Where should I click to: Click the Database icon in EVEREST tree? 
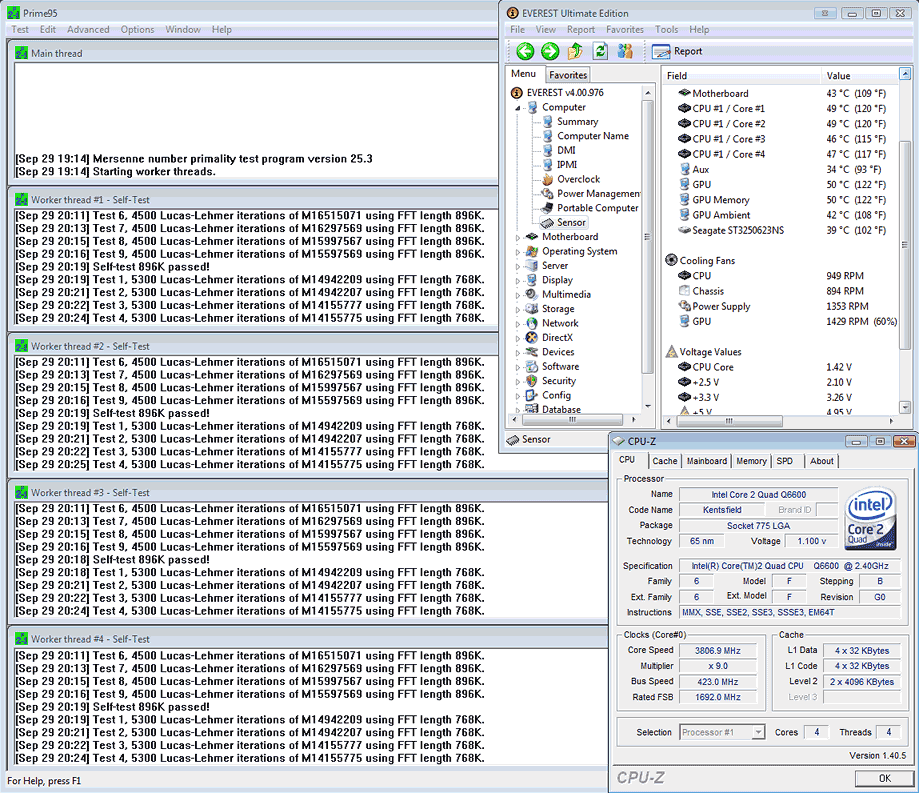click(532, 409)
